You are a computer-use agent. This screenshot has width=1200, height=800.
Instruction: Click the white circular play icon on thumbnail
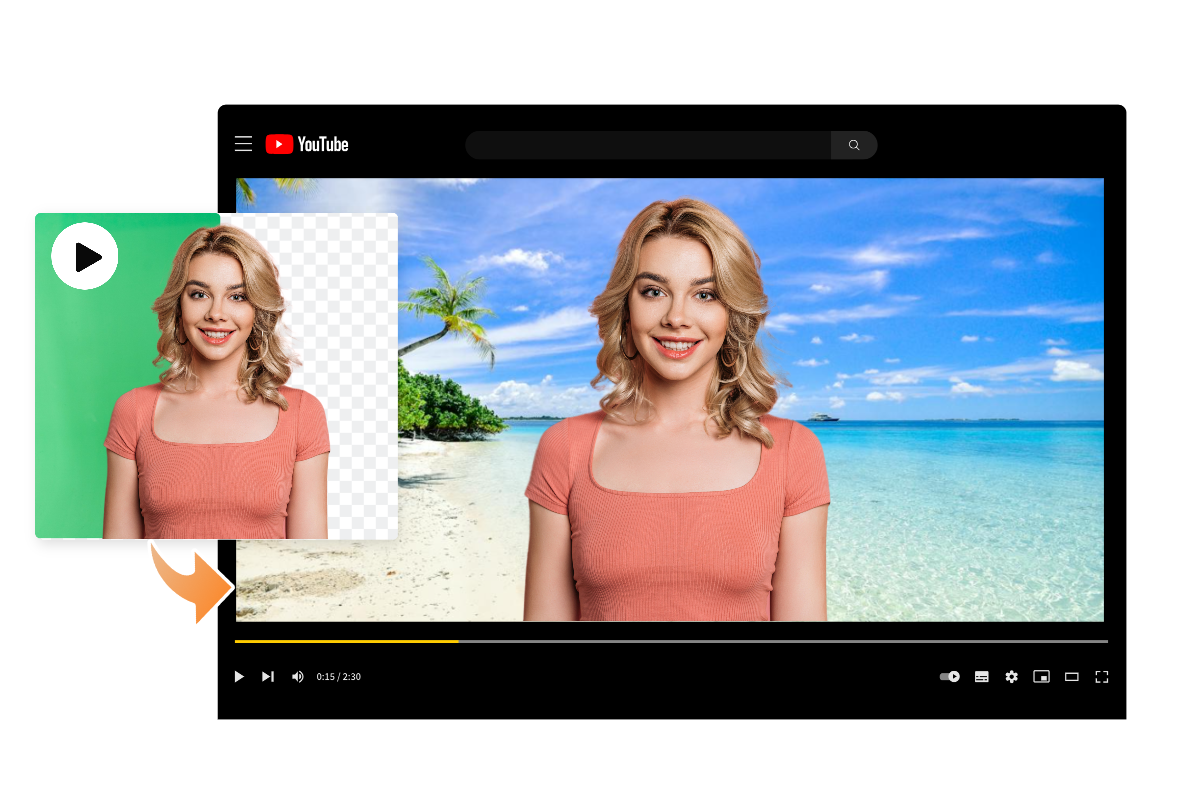click(85, 256)
